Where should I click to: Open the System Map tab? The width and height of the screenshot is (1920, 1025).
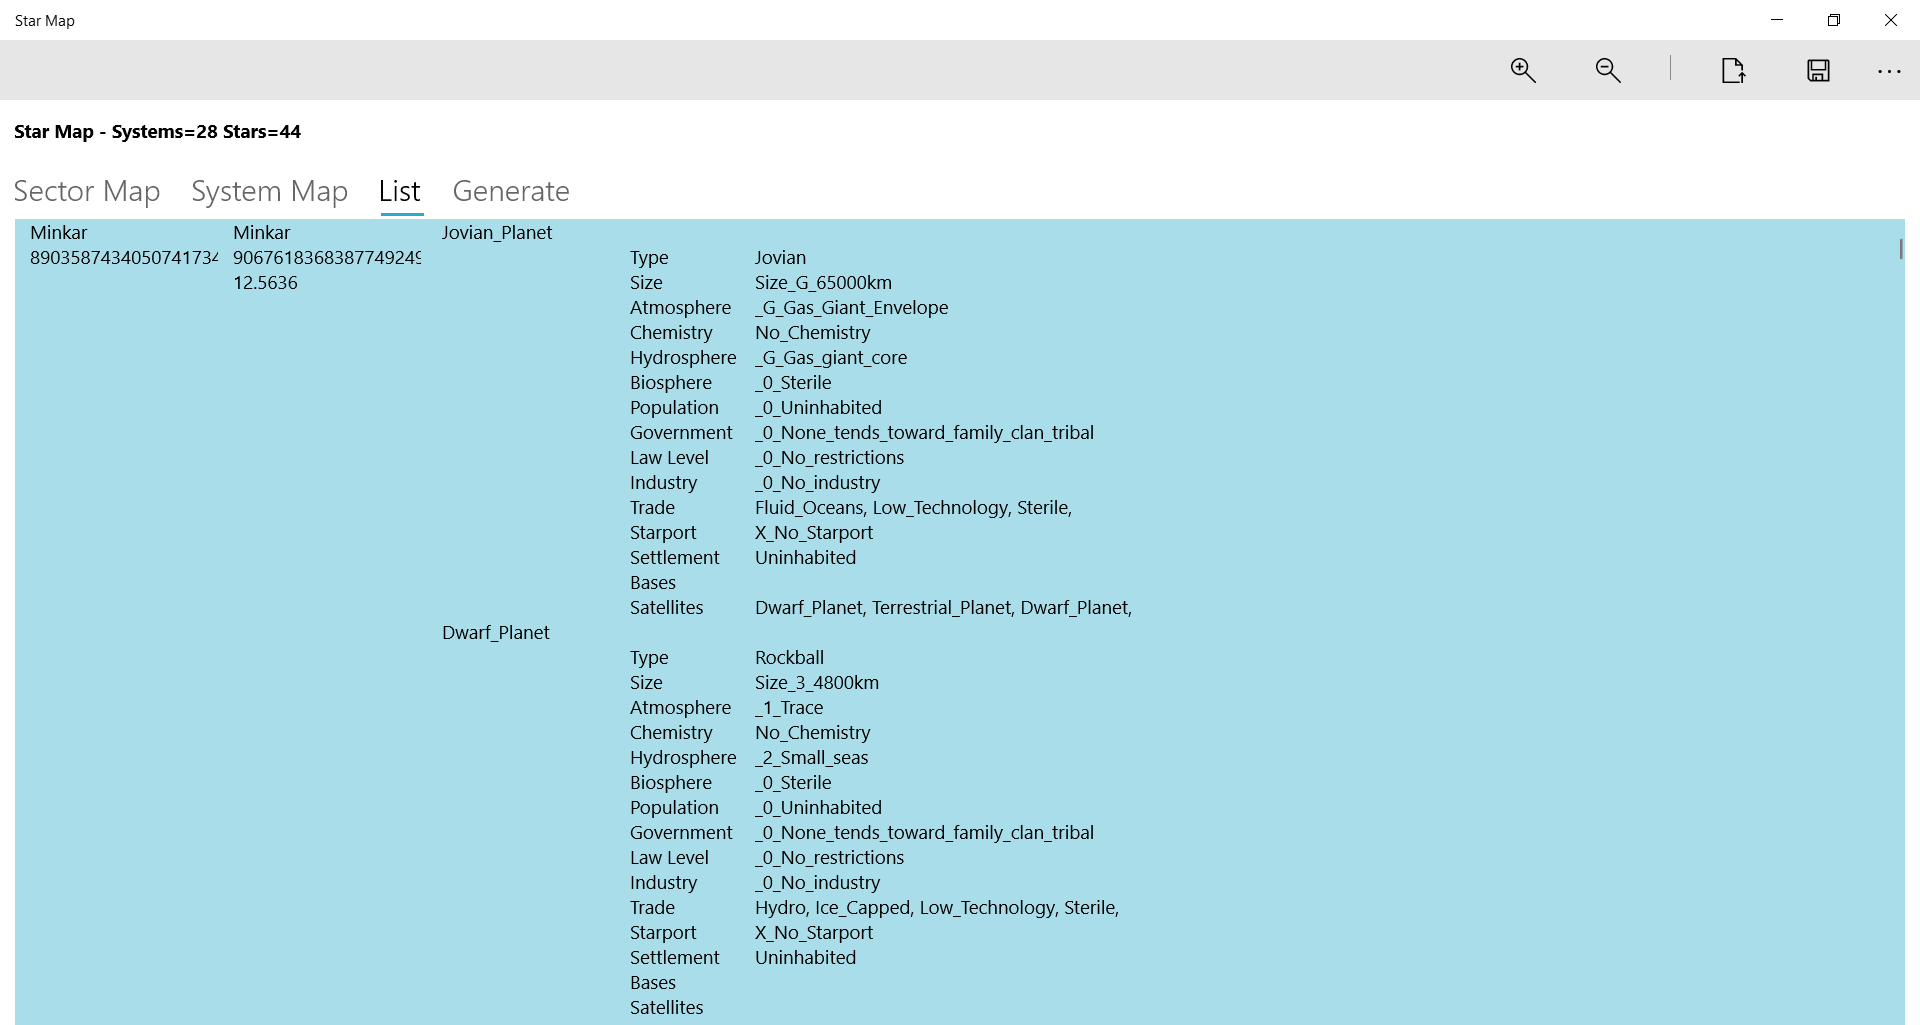[x=269, y=191]
